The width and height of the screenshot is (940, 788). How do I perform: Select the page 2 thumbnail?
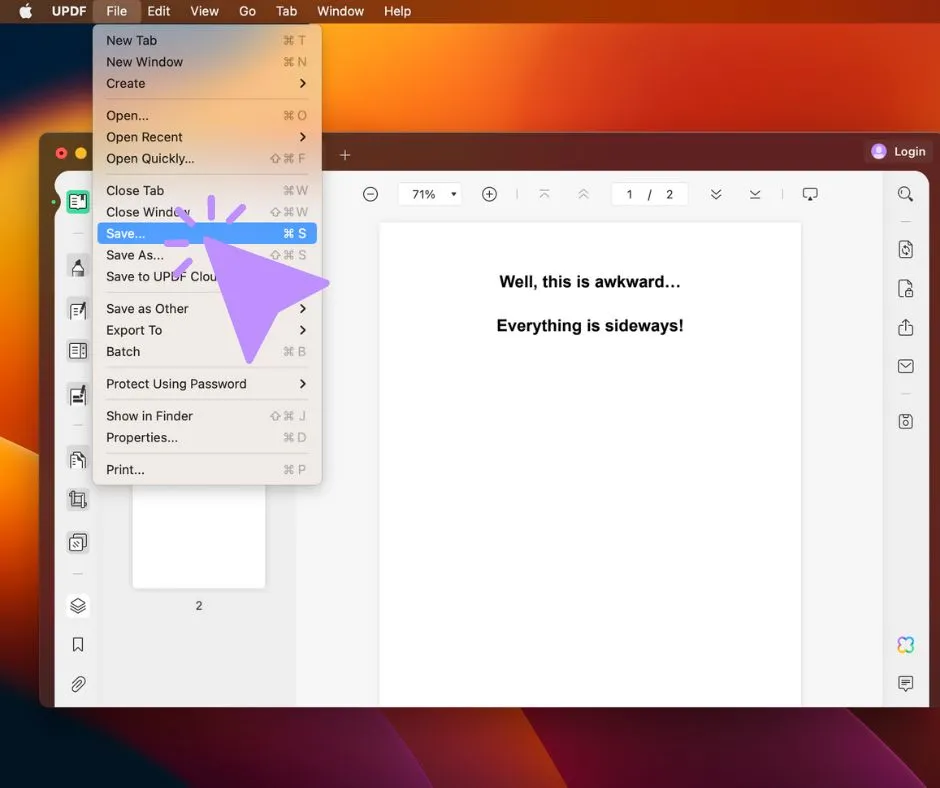point(199,536)
